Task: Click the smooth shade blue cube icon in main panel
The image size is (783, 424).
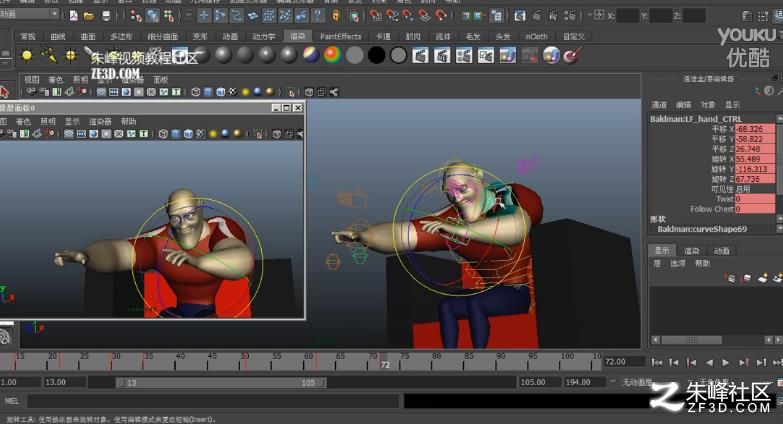Action: pyautogui.click(x=208, y=92)
